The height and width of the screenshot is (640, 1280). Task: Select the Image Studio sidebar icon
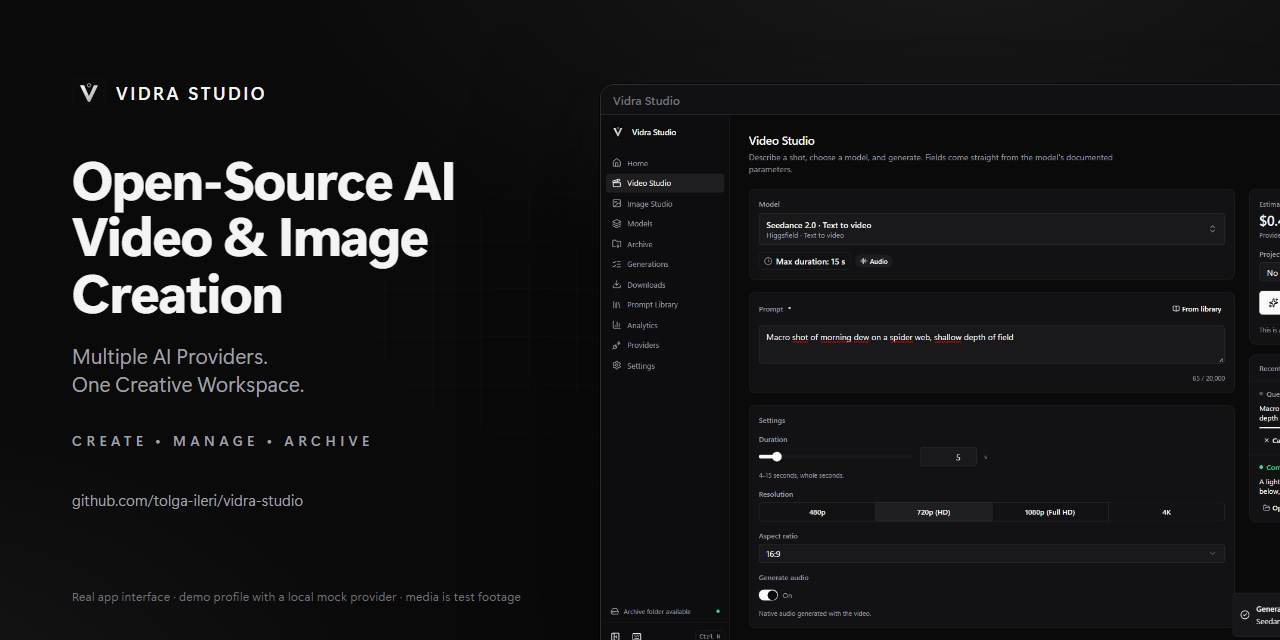(617, 204)
